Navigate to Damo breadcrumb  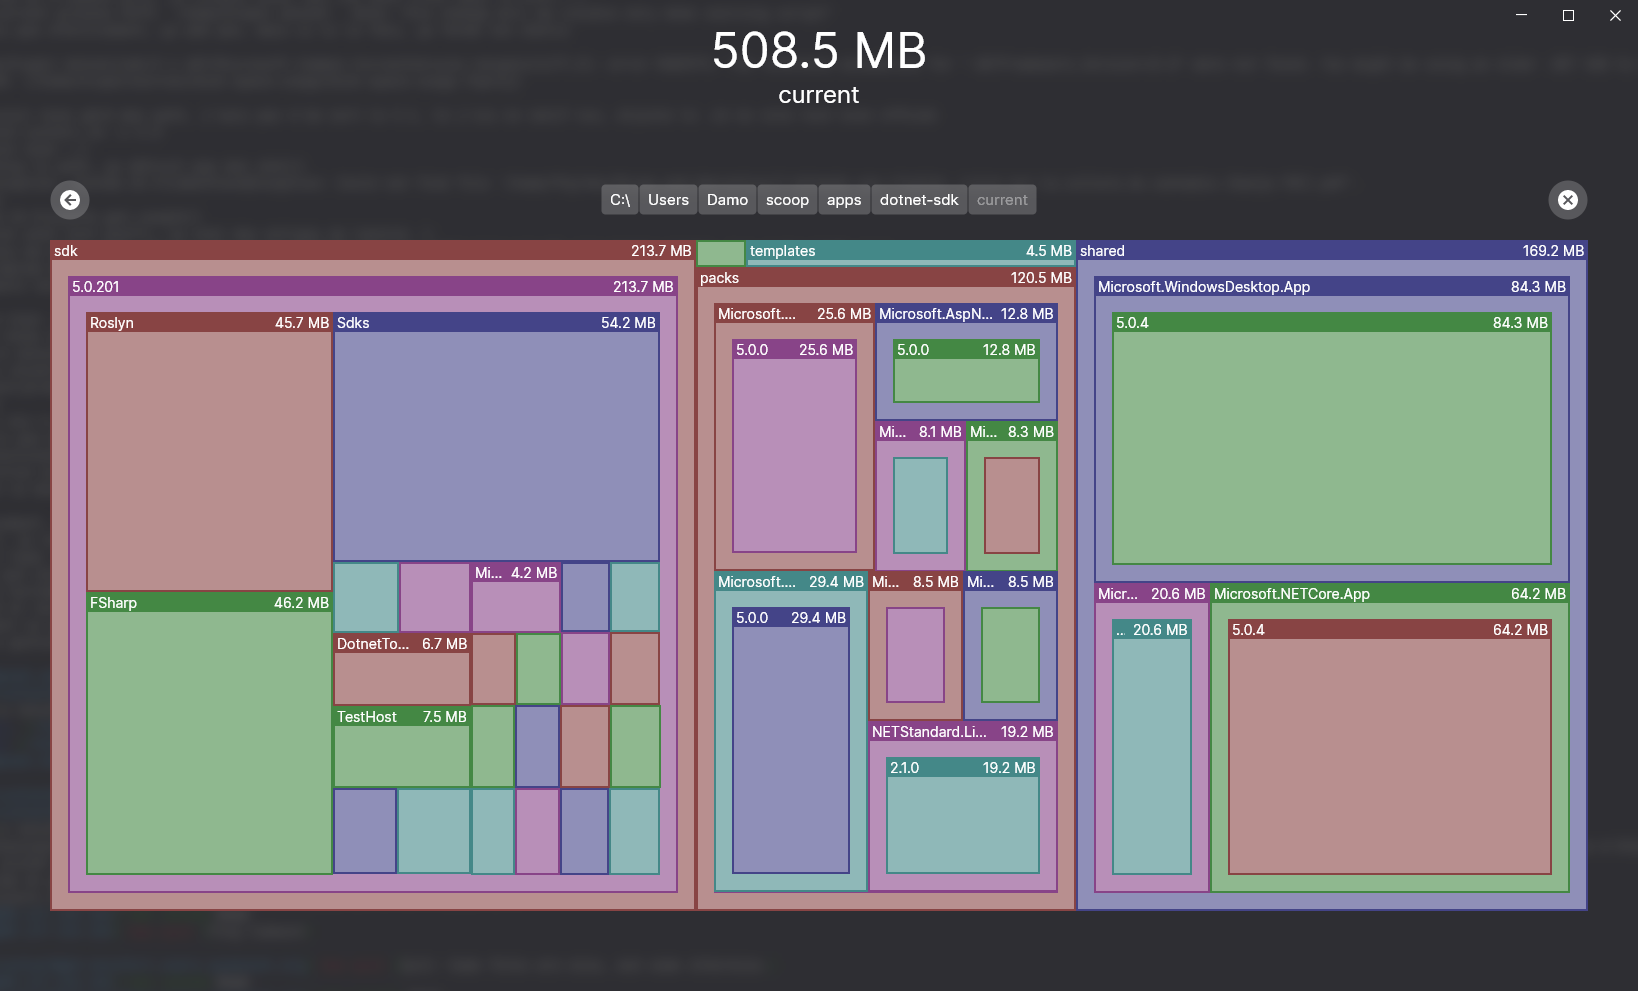727,200
